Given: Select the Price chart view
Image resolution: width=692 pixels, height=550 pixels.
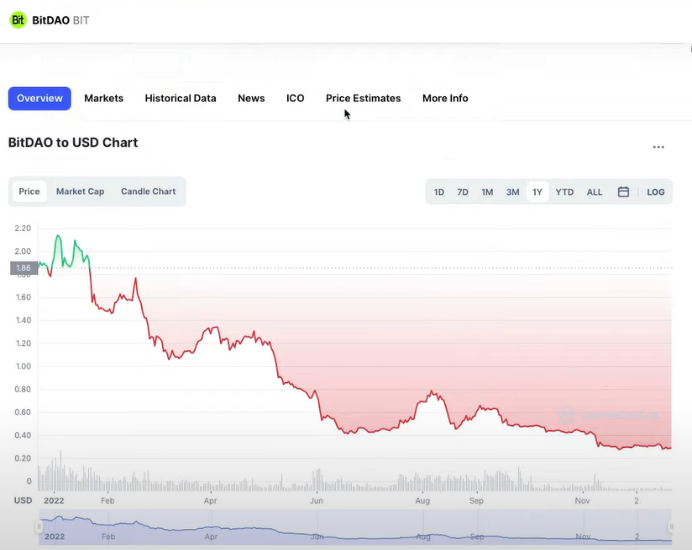Looking at the screenshot, I should tap(29, 192).
